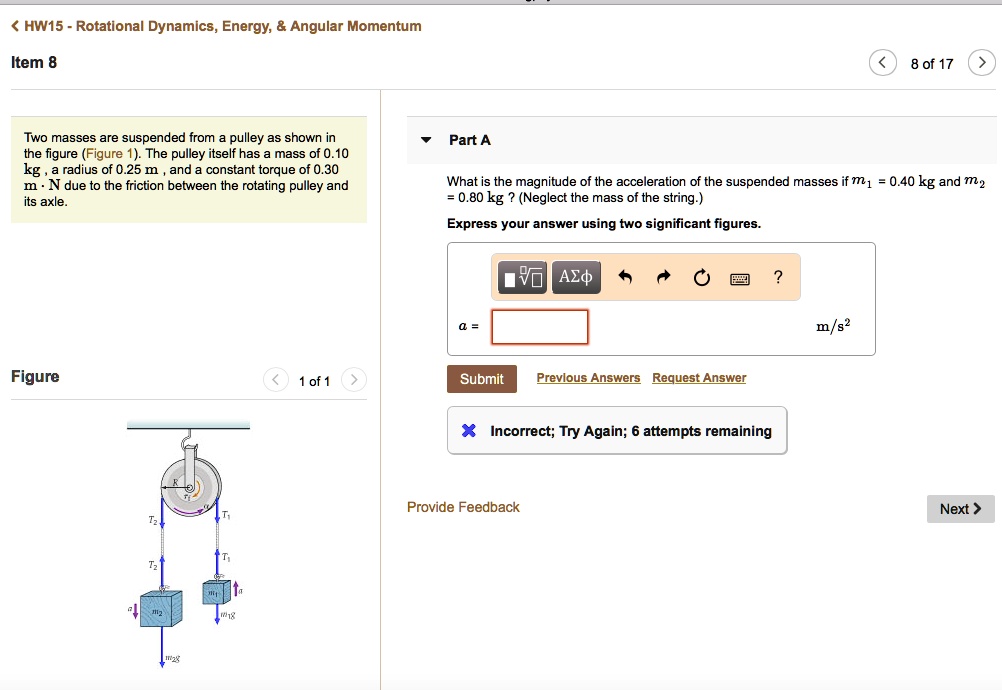Click Request Answer

coord(700,377)
